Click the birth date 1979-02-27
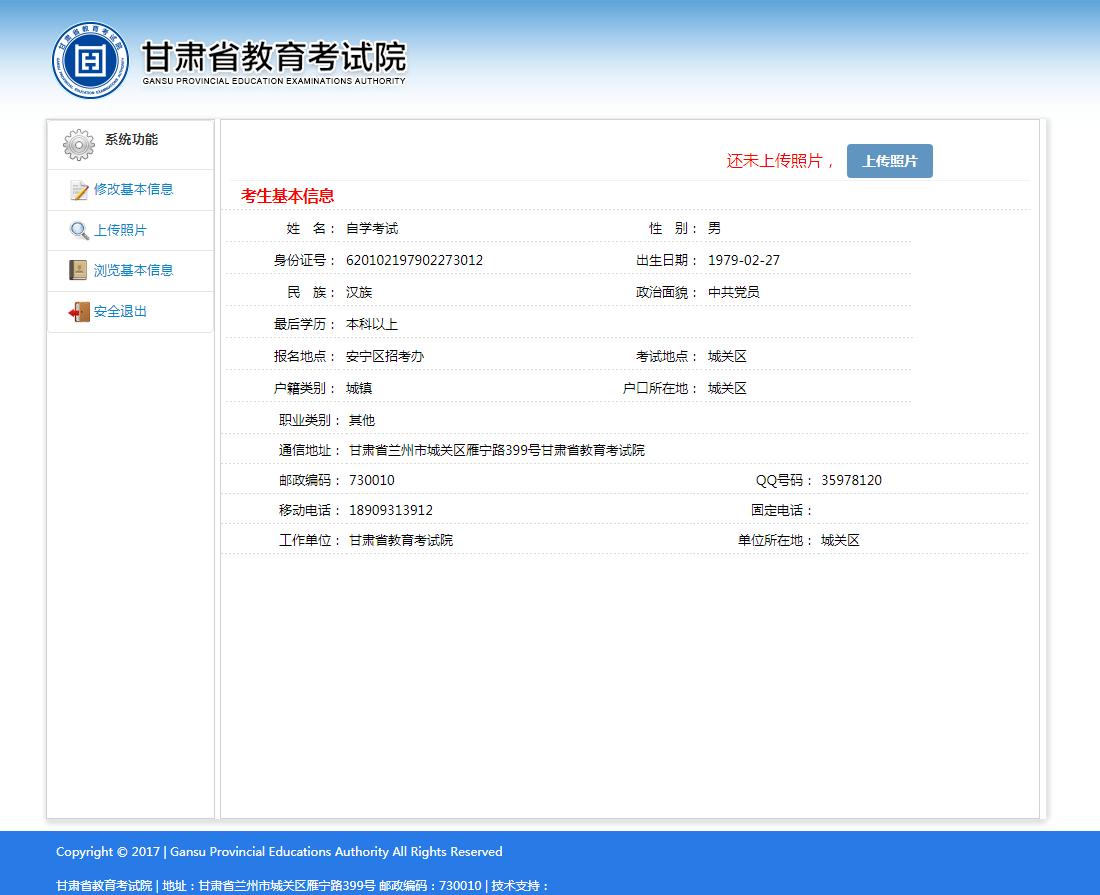Viewport: 1100px width, 895px height. (x=744, y=260)
